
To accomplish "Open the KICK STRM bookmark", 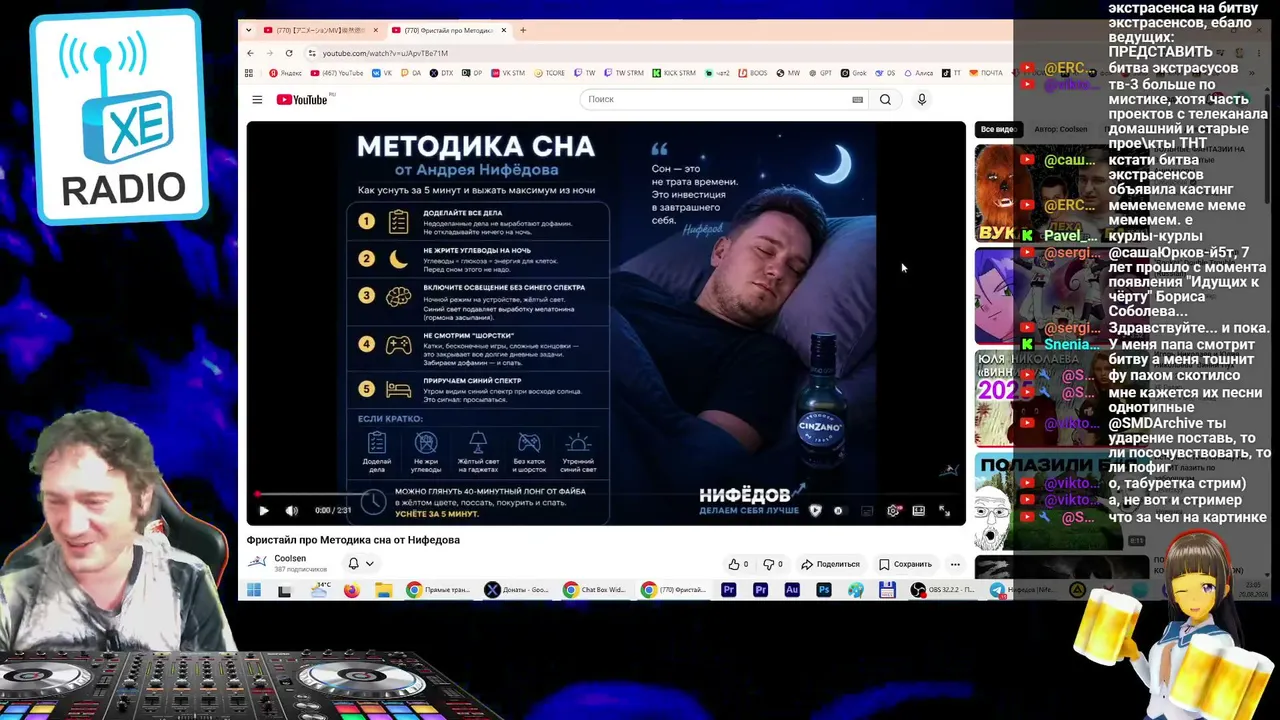I will 673,73.
